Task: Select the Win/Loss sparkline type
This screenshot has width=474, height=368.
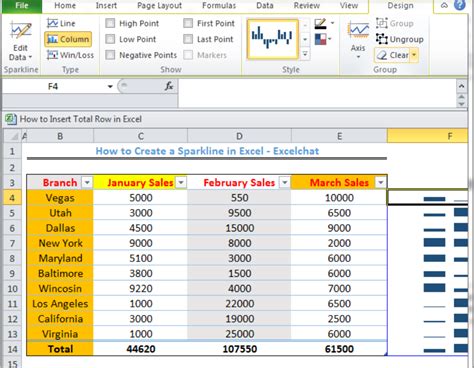Action: tap(70, 55)
